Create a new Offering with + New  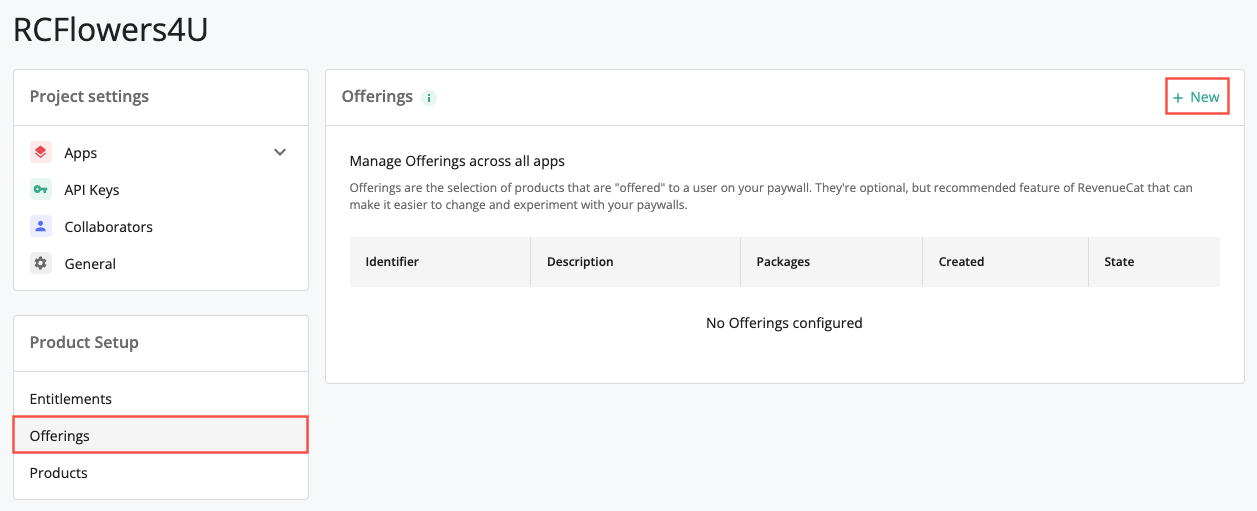click(x=1197, y=97)
